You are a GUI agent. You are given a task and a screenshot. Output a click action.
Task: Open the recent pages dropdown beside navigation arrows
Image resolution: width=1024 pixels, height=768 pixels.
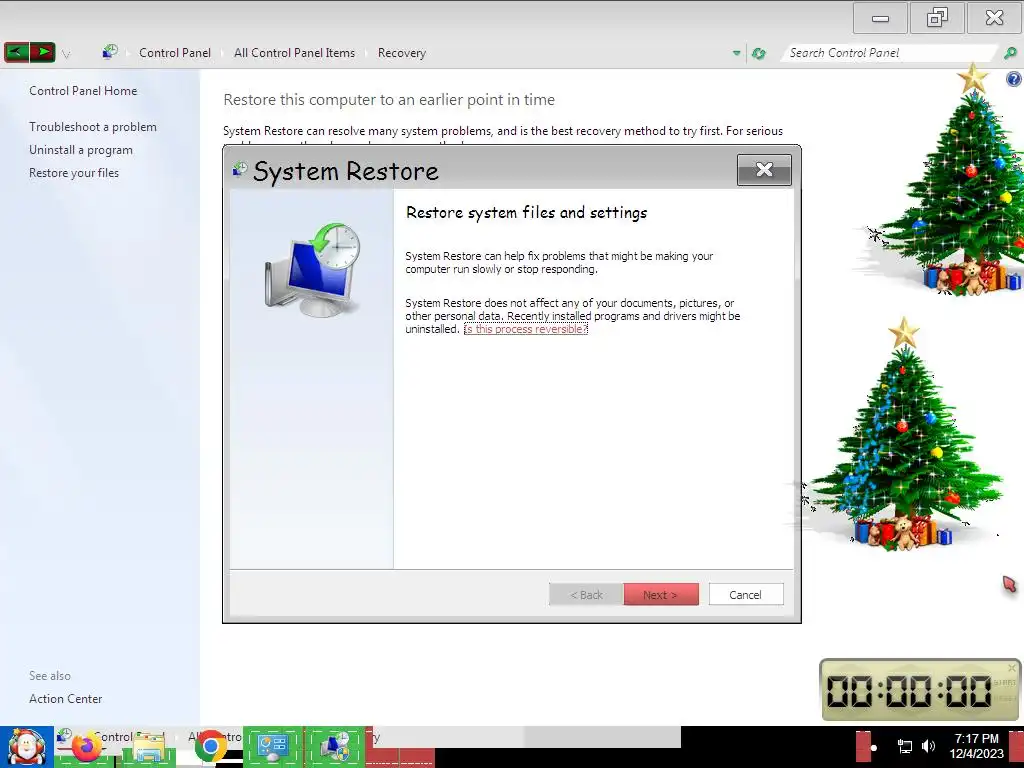(66, 54)
